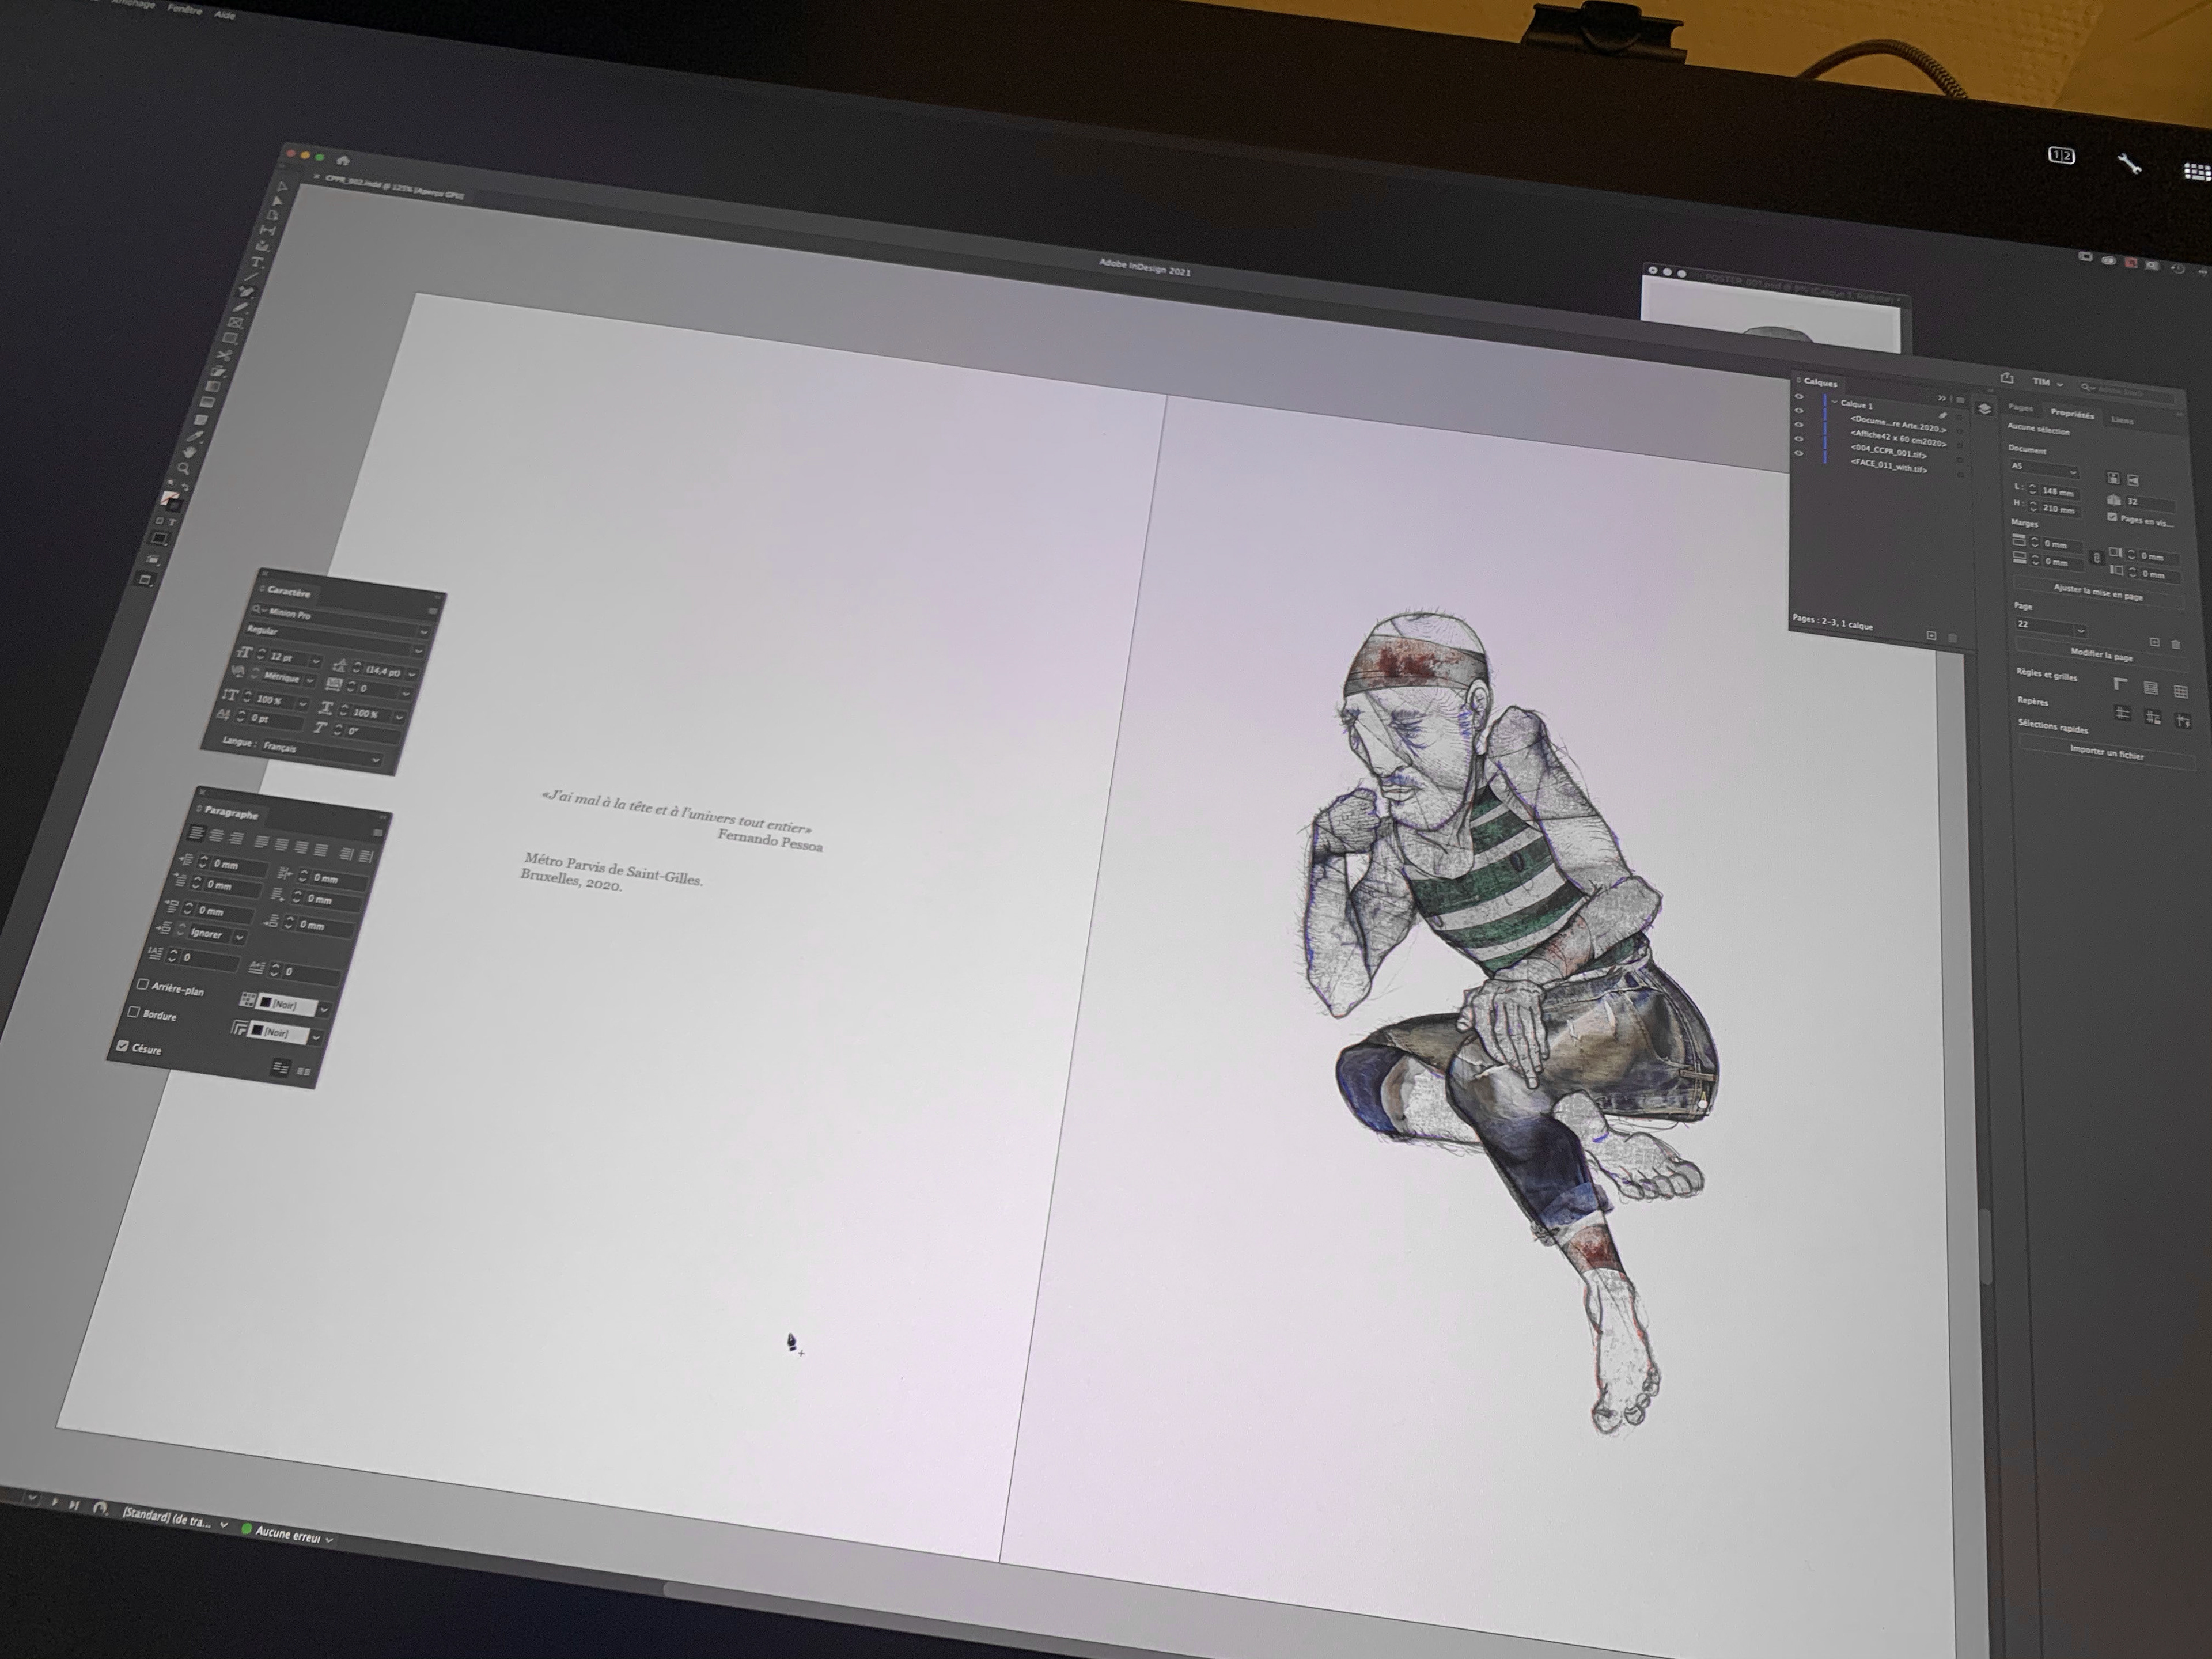Screen dimensions: 2212x1659
Task: Enable the Bordure checkbox
Action: pyautogui.click(x=134, y=1012)
